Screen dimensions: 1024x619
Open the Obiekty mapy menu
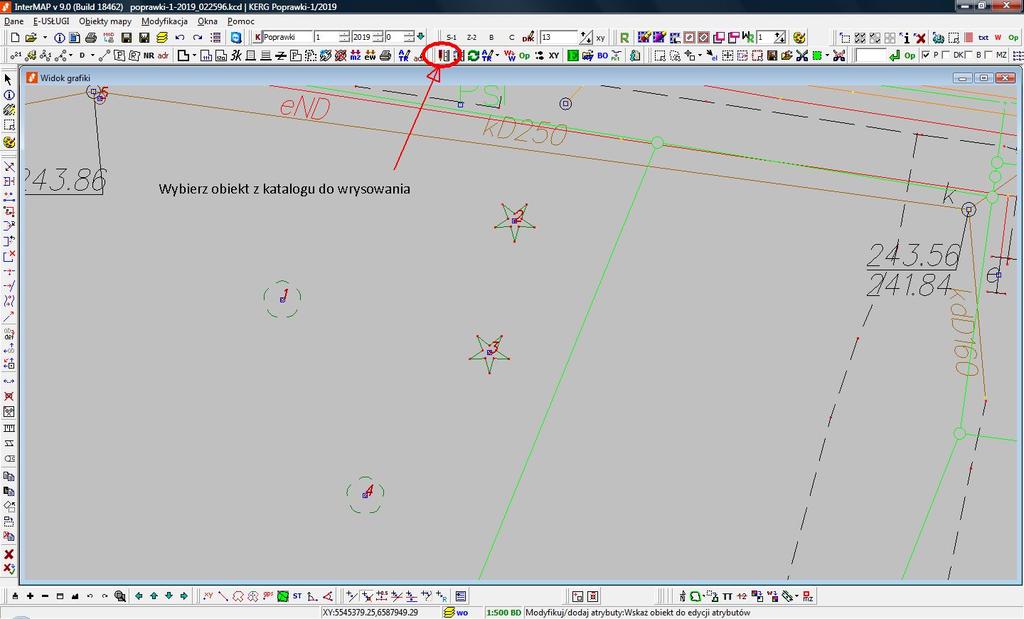105,21
